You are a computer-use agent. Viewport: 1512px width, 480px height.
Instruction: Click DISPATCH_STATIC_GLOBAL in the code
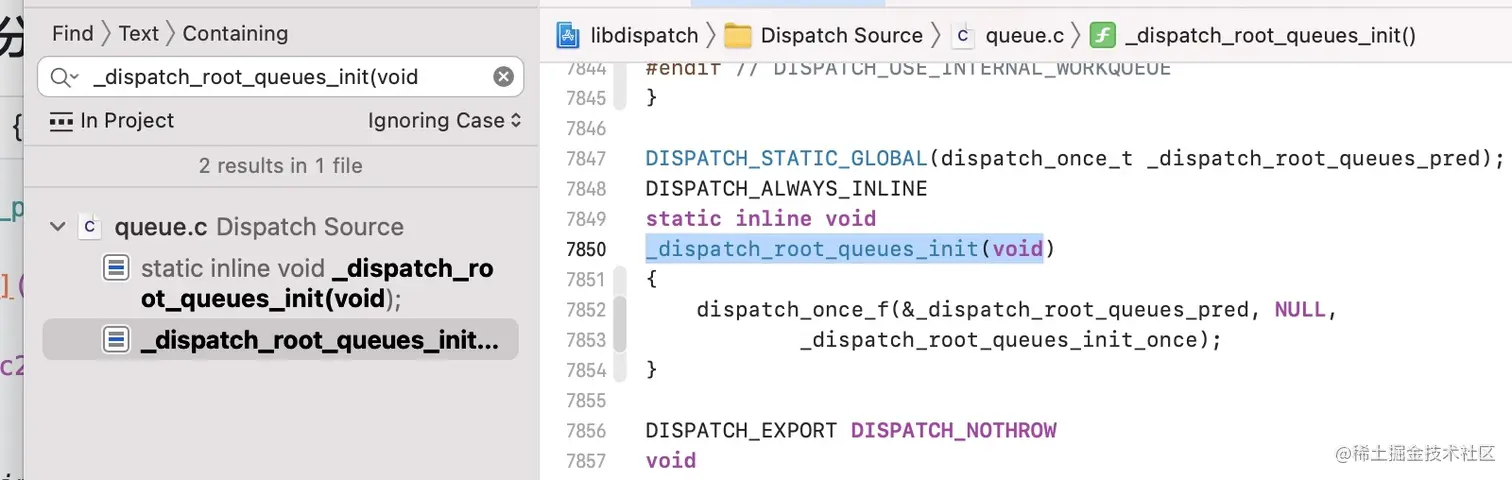[786, 158]
